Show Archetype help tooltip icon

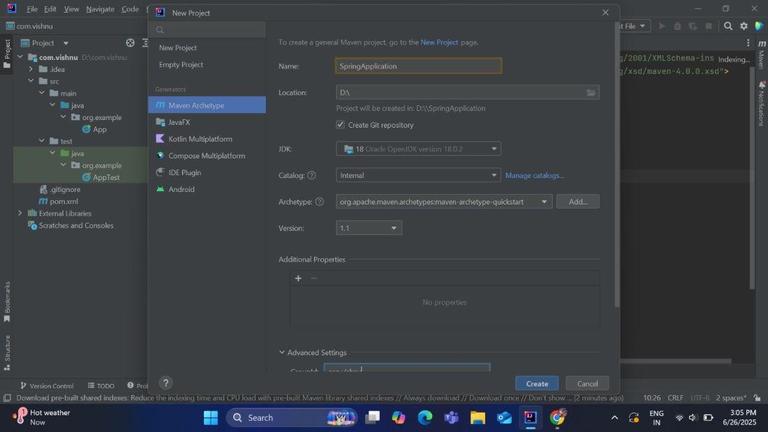coord(319,202)
